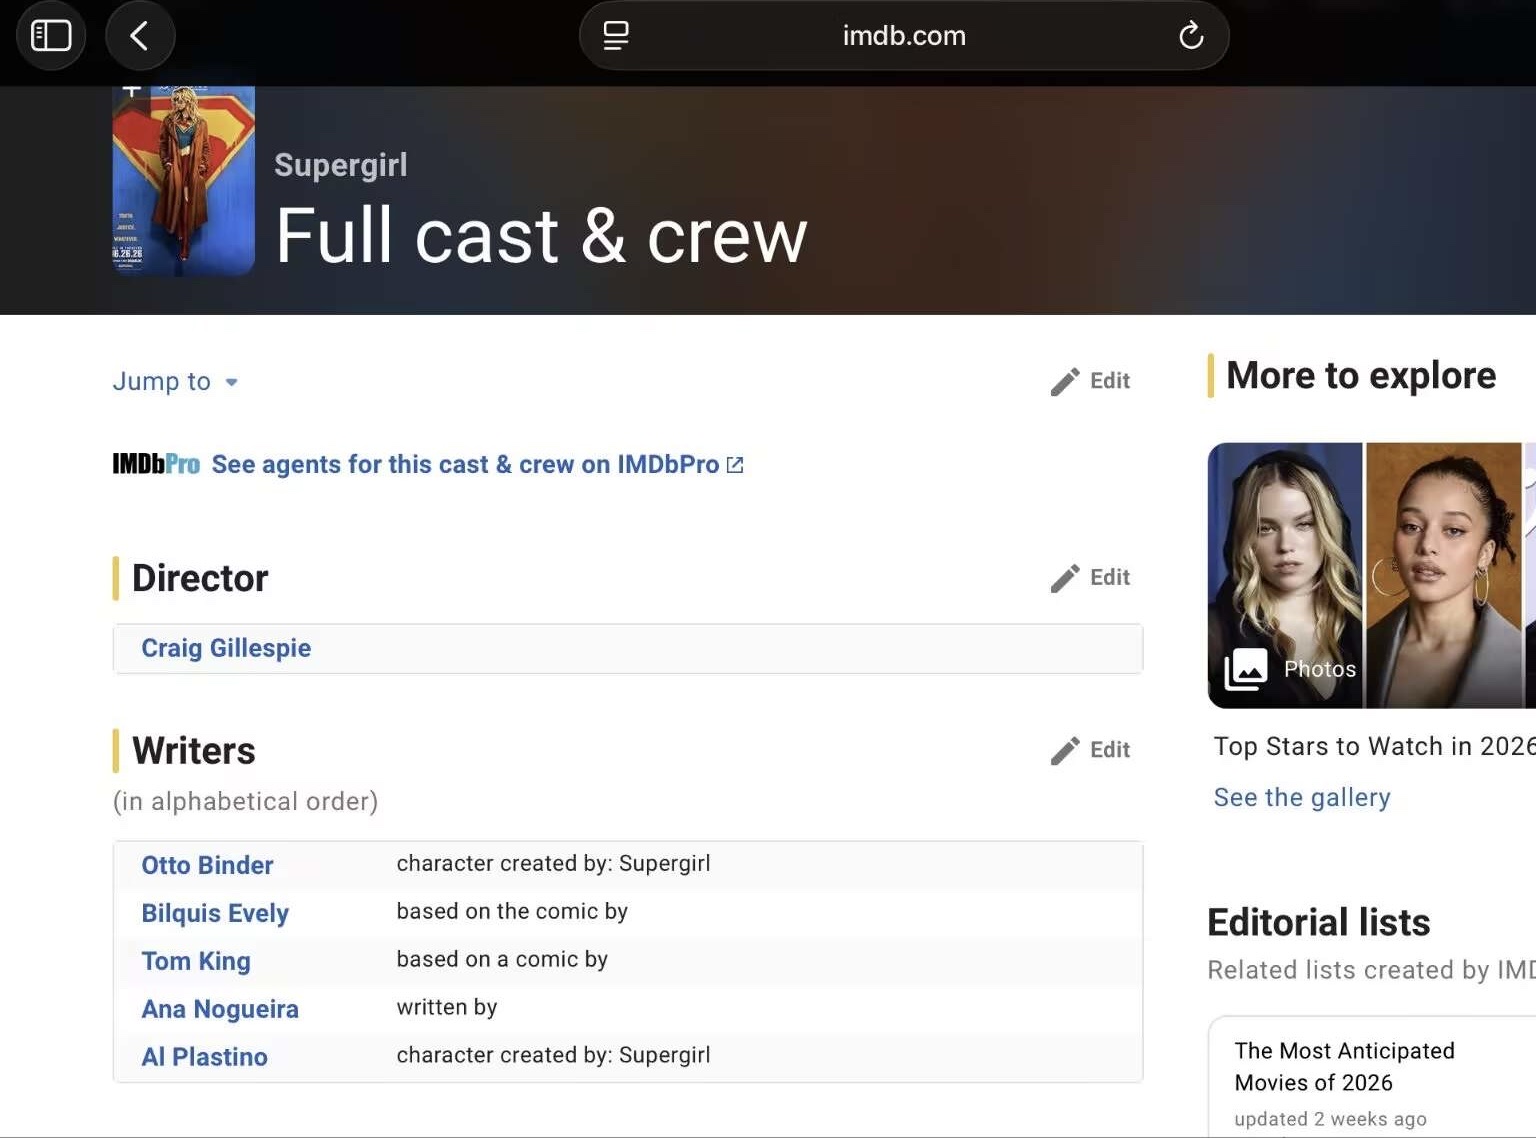The image size is (1536, 1138).
Task: Open the page reader menu icon
Action: tap(616, 36)
